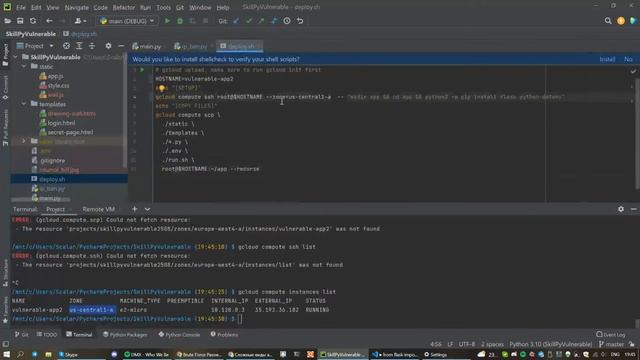
Task: Collapse the templates folder in tree
Action: (24, 104)
